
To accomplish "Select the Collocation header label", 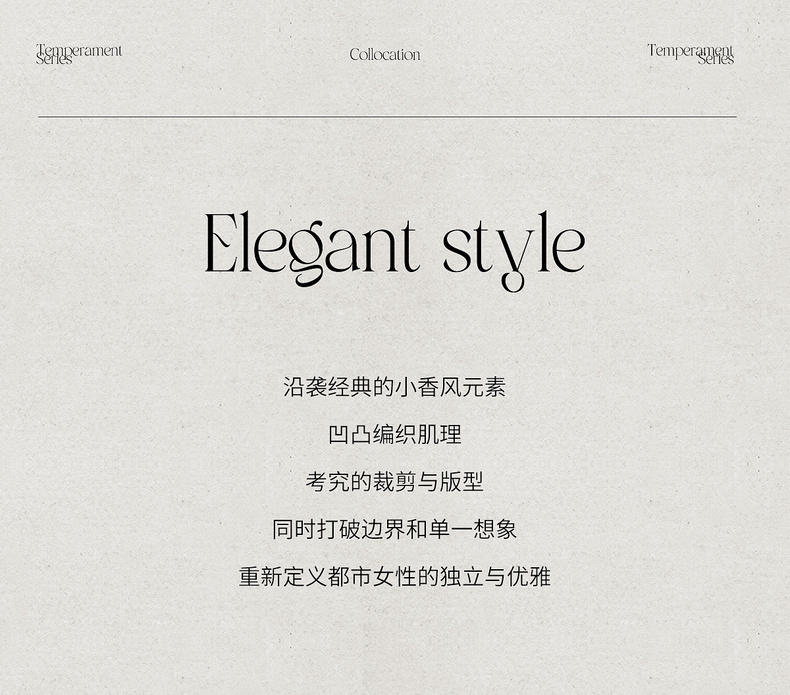I will click(385, 54).
